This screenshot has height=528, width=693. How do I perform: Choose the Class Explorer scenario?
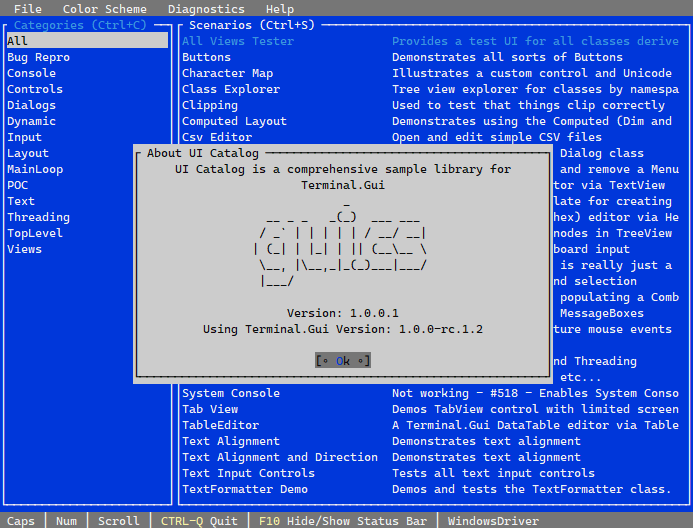(x=223, y=89)
